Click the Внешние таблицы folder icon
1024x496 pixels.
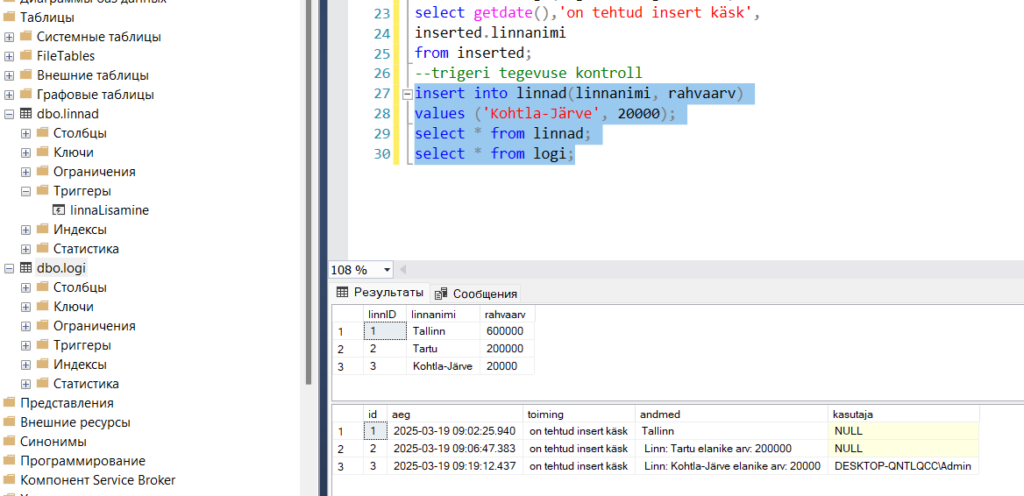(x=25, y=76)
